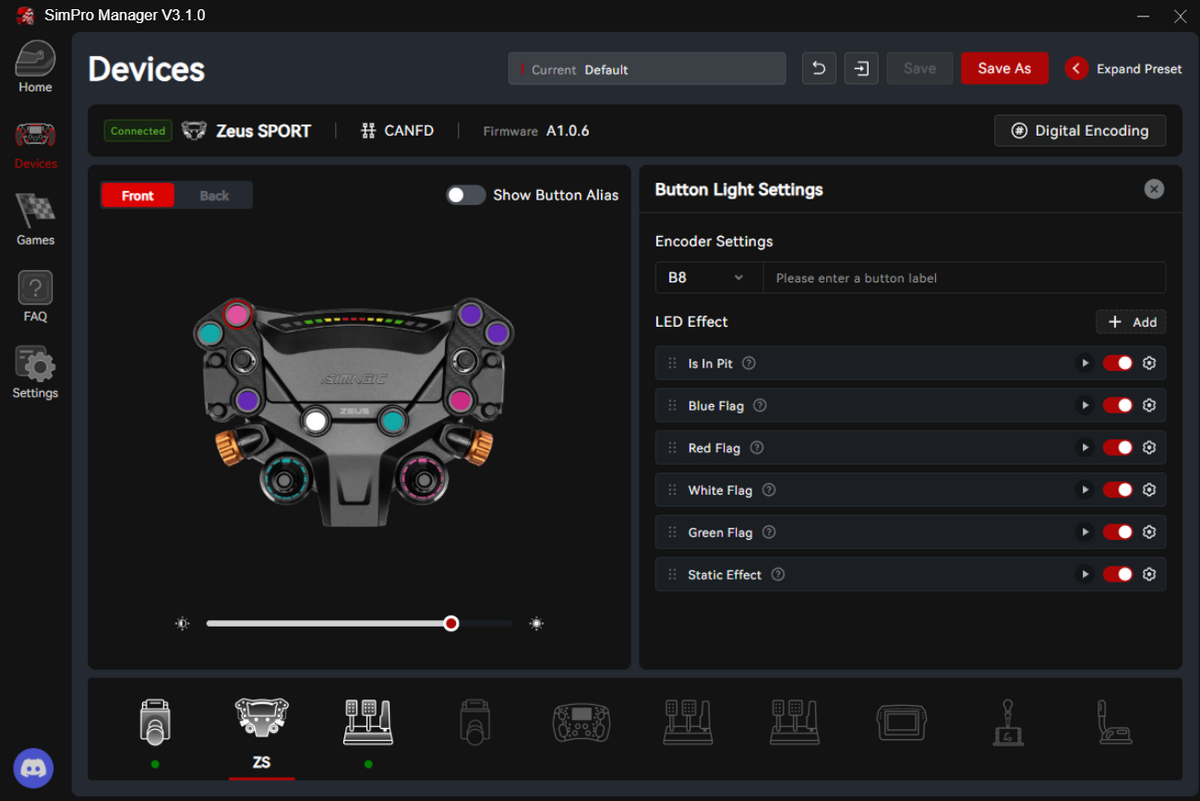Disable the Static Effect toggle
The image size is (1200, 801).
pyautogui.click(x=1118, y=574)
